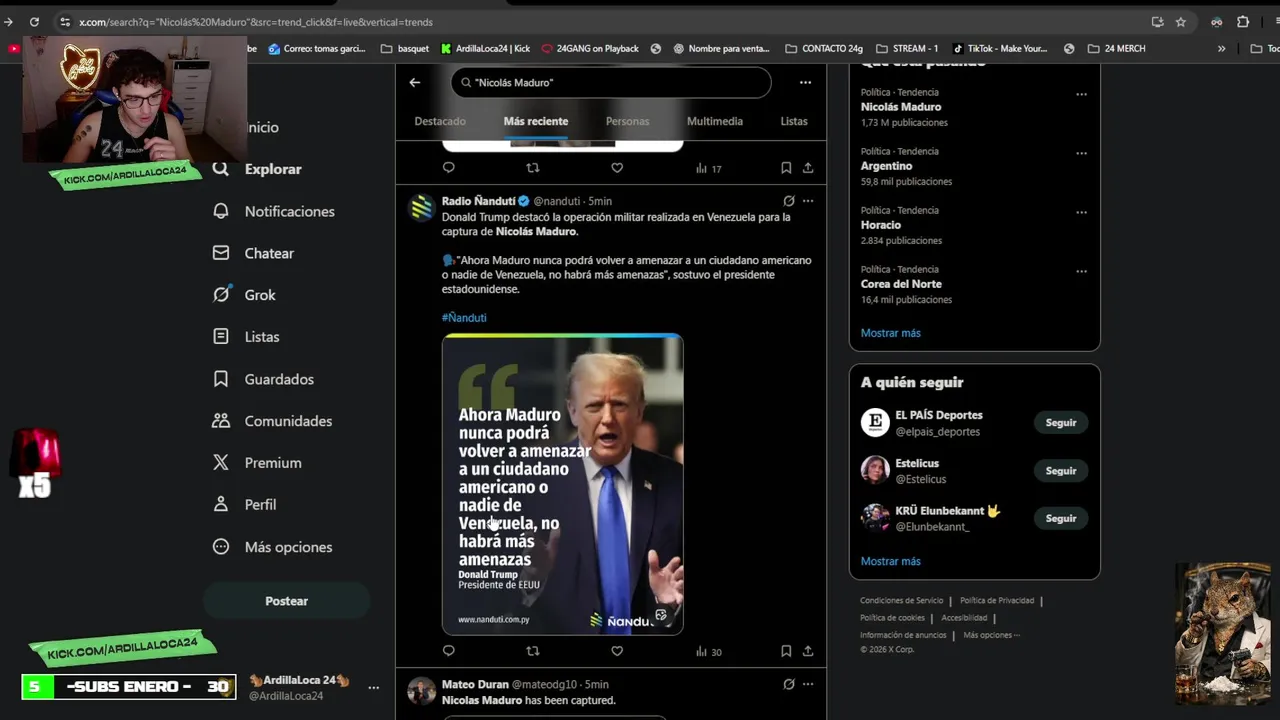Viewport: 1280px width, 720px height.
Task: Reload the page with browser refresh icon
Action: pos(34,22)
